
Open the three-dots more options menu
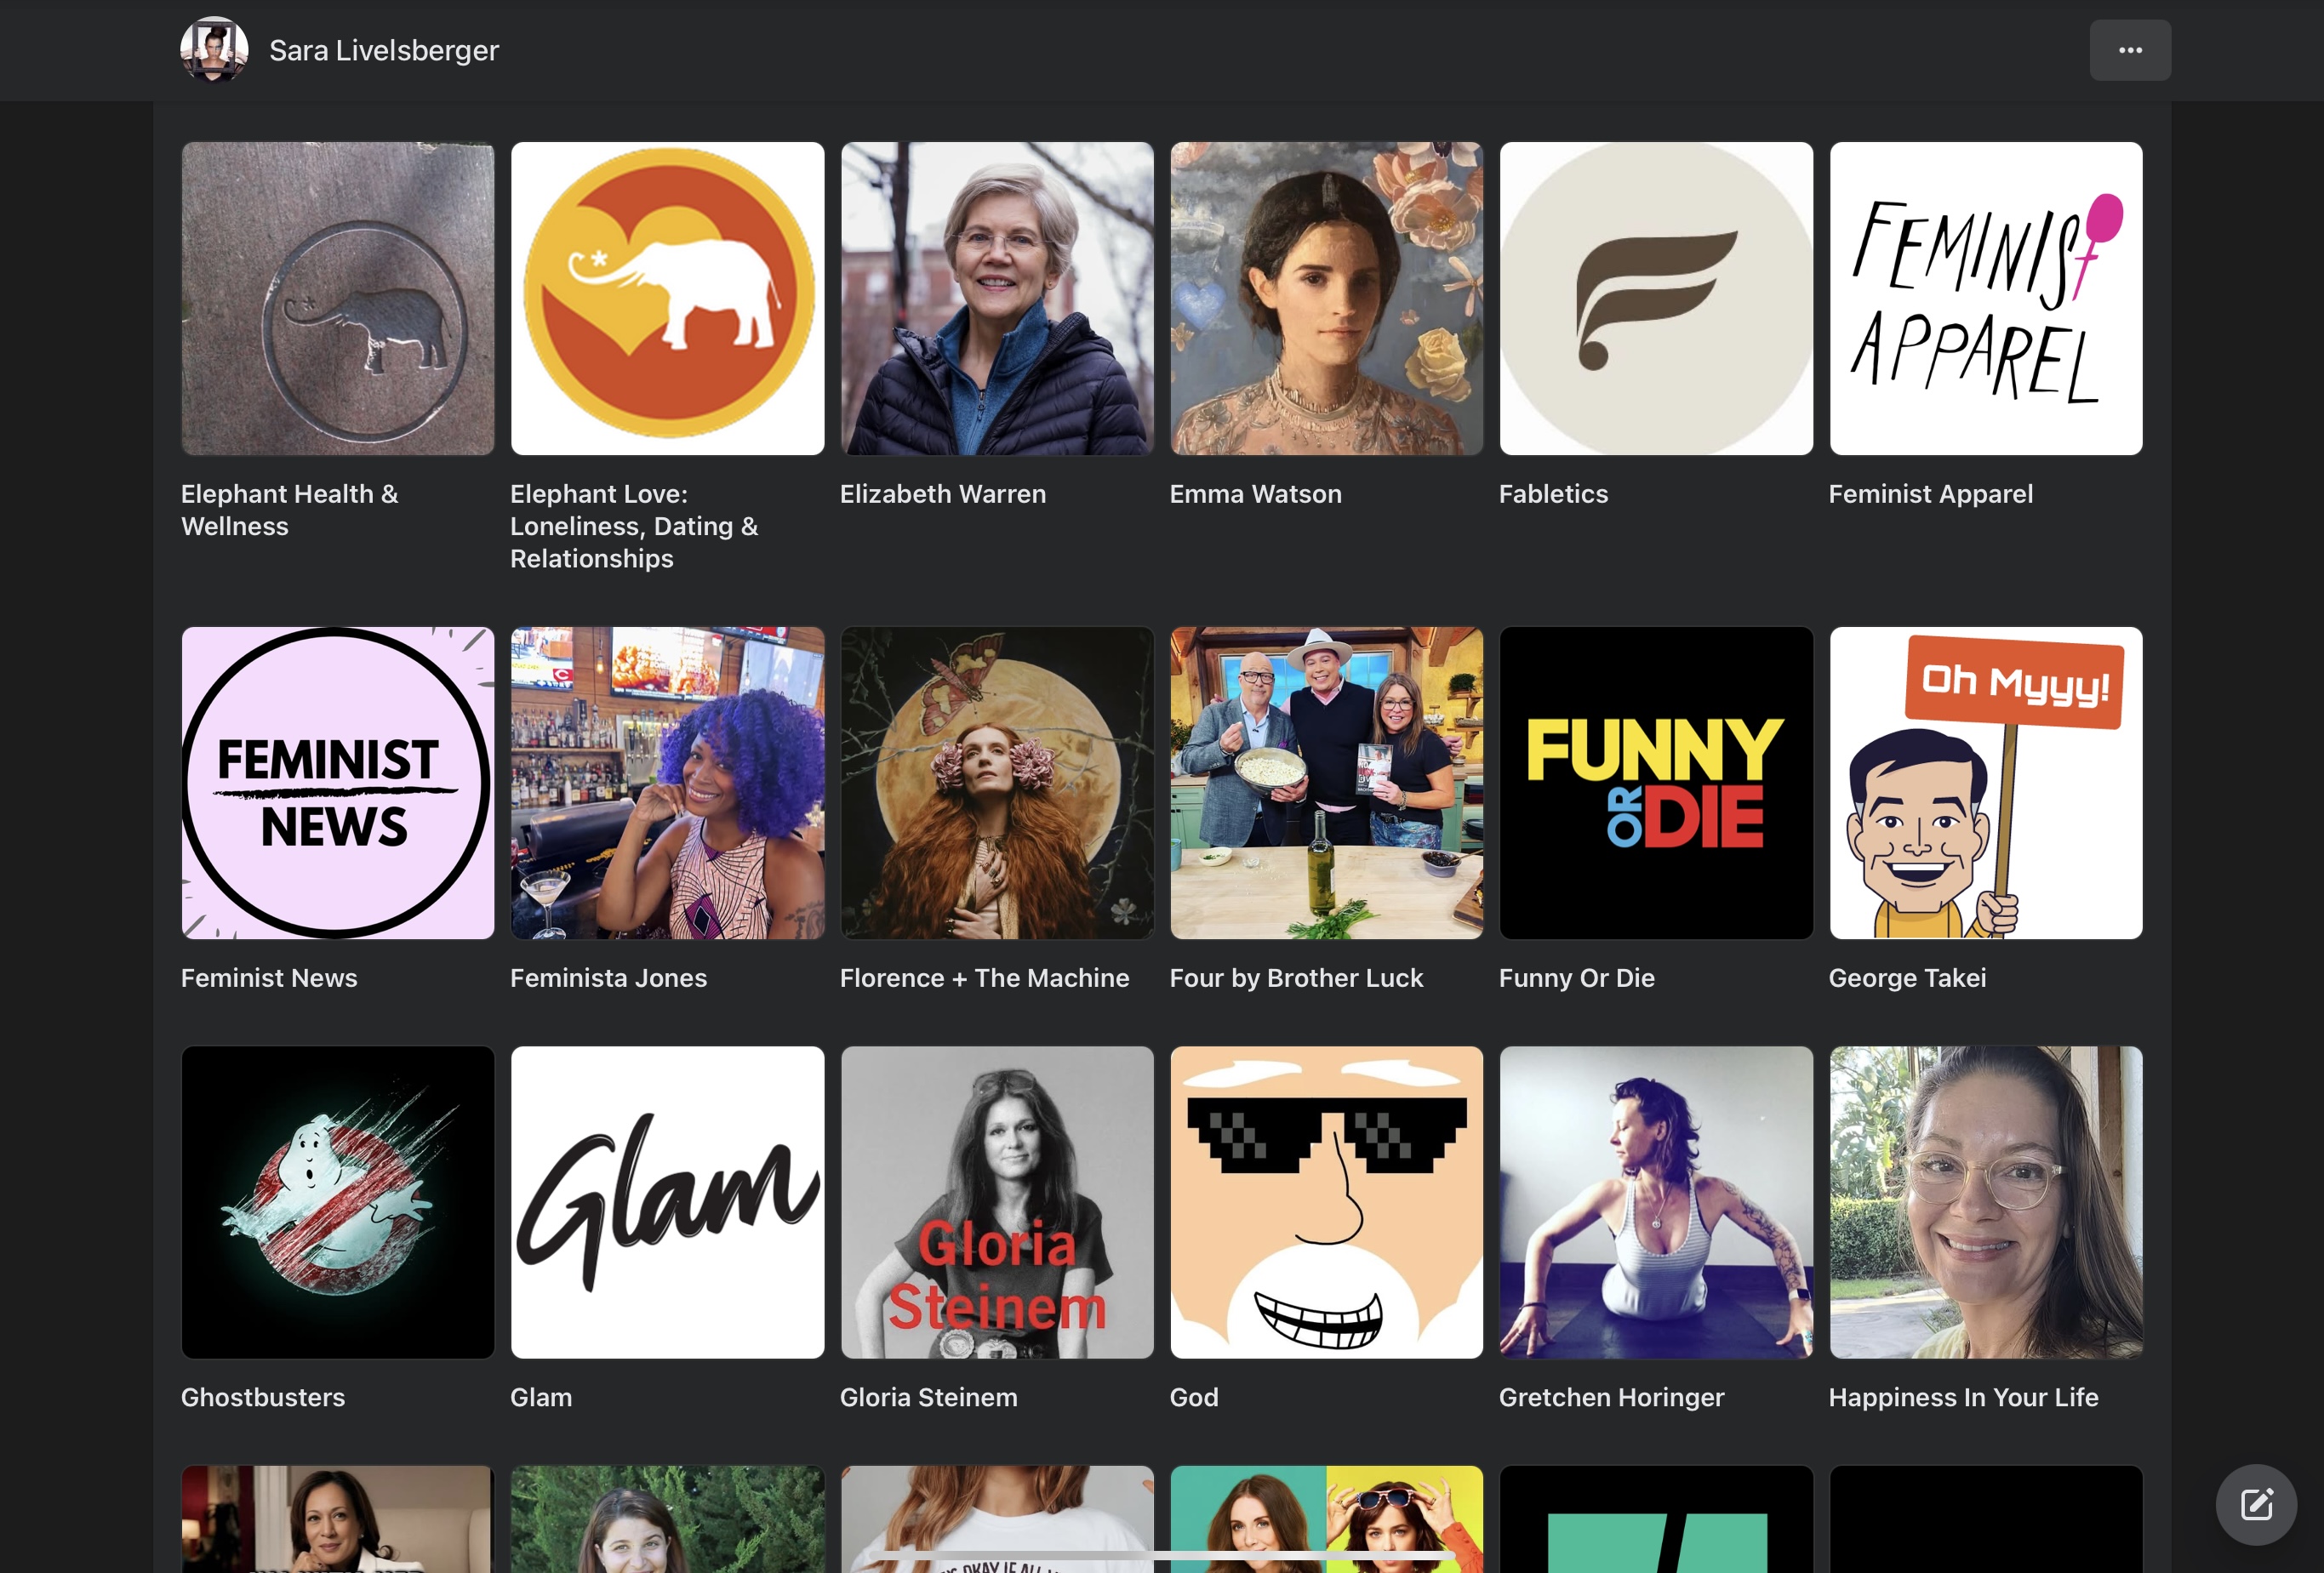2129,50
